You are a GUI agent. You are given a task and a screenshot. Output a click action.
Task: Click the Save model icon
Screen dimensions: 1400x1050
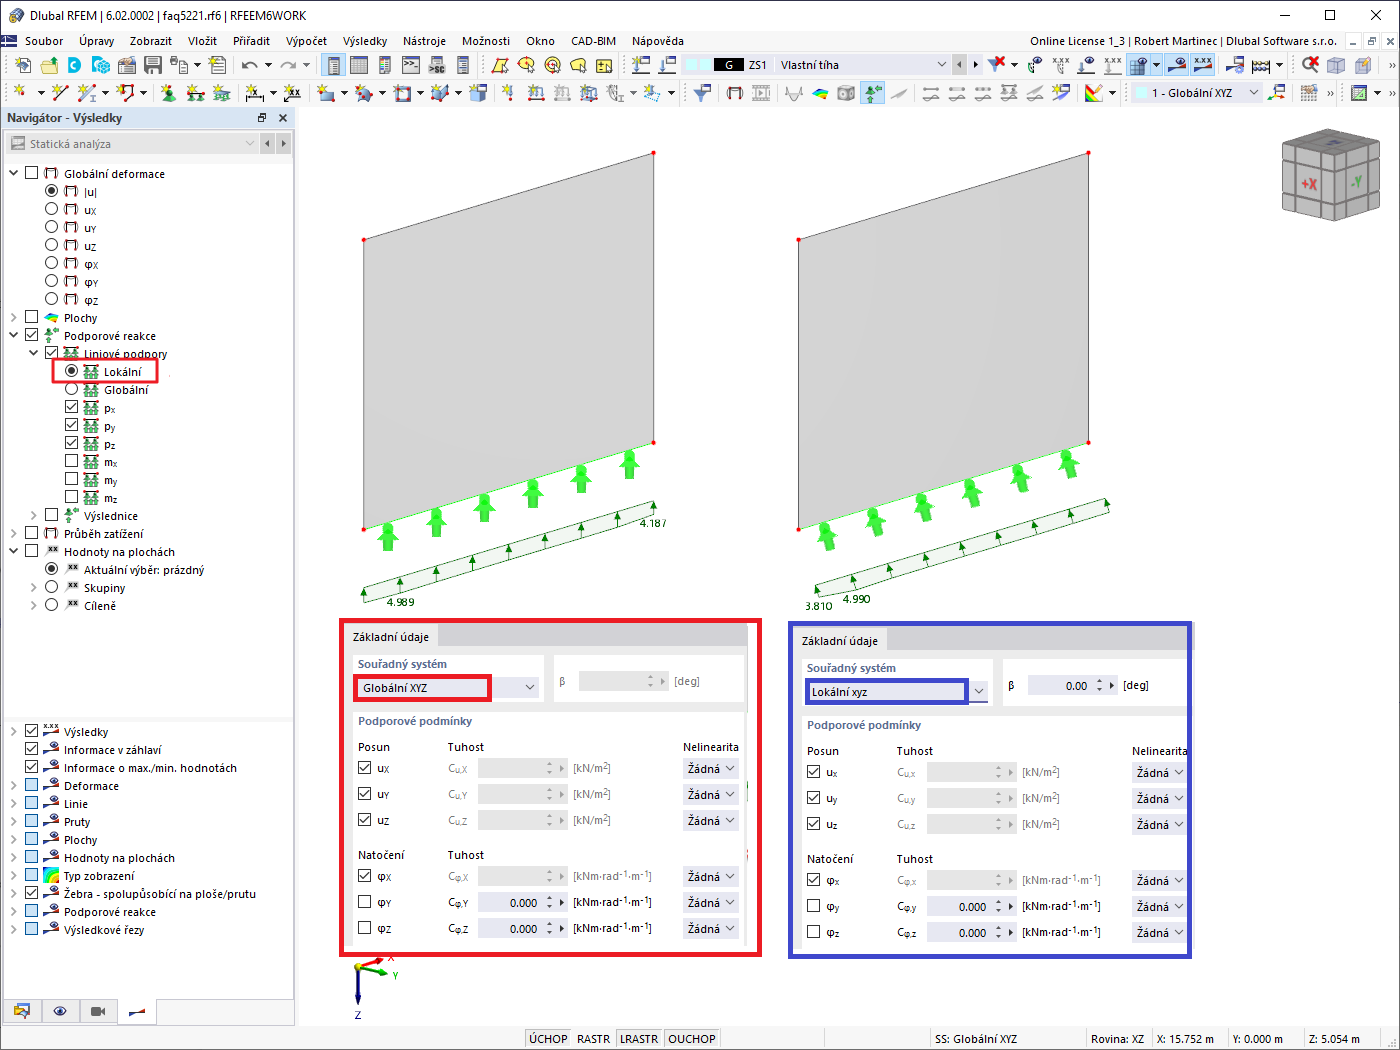152,63
